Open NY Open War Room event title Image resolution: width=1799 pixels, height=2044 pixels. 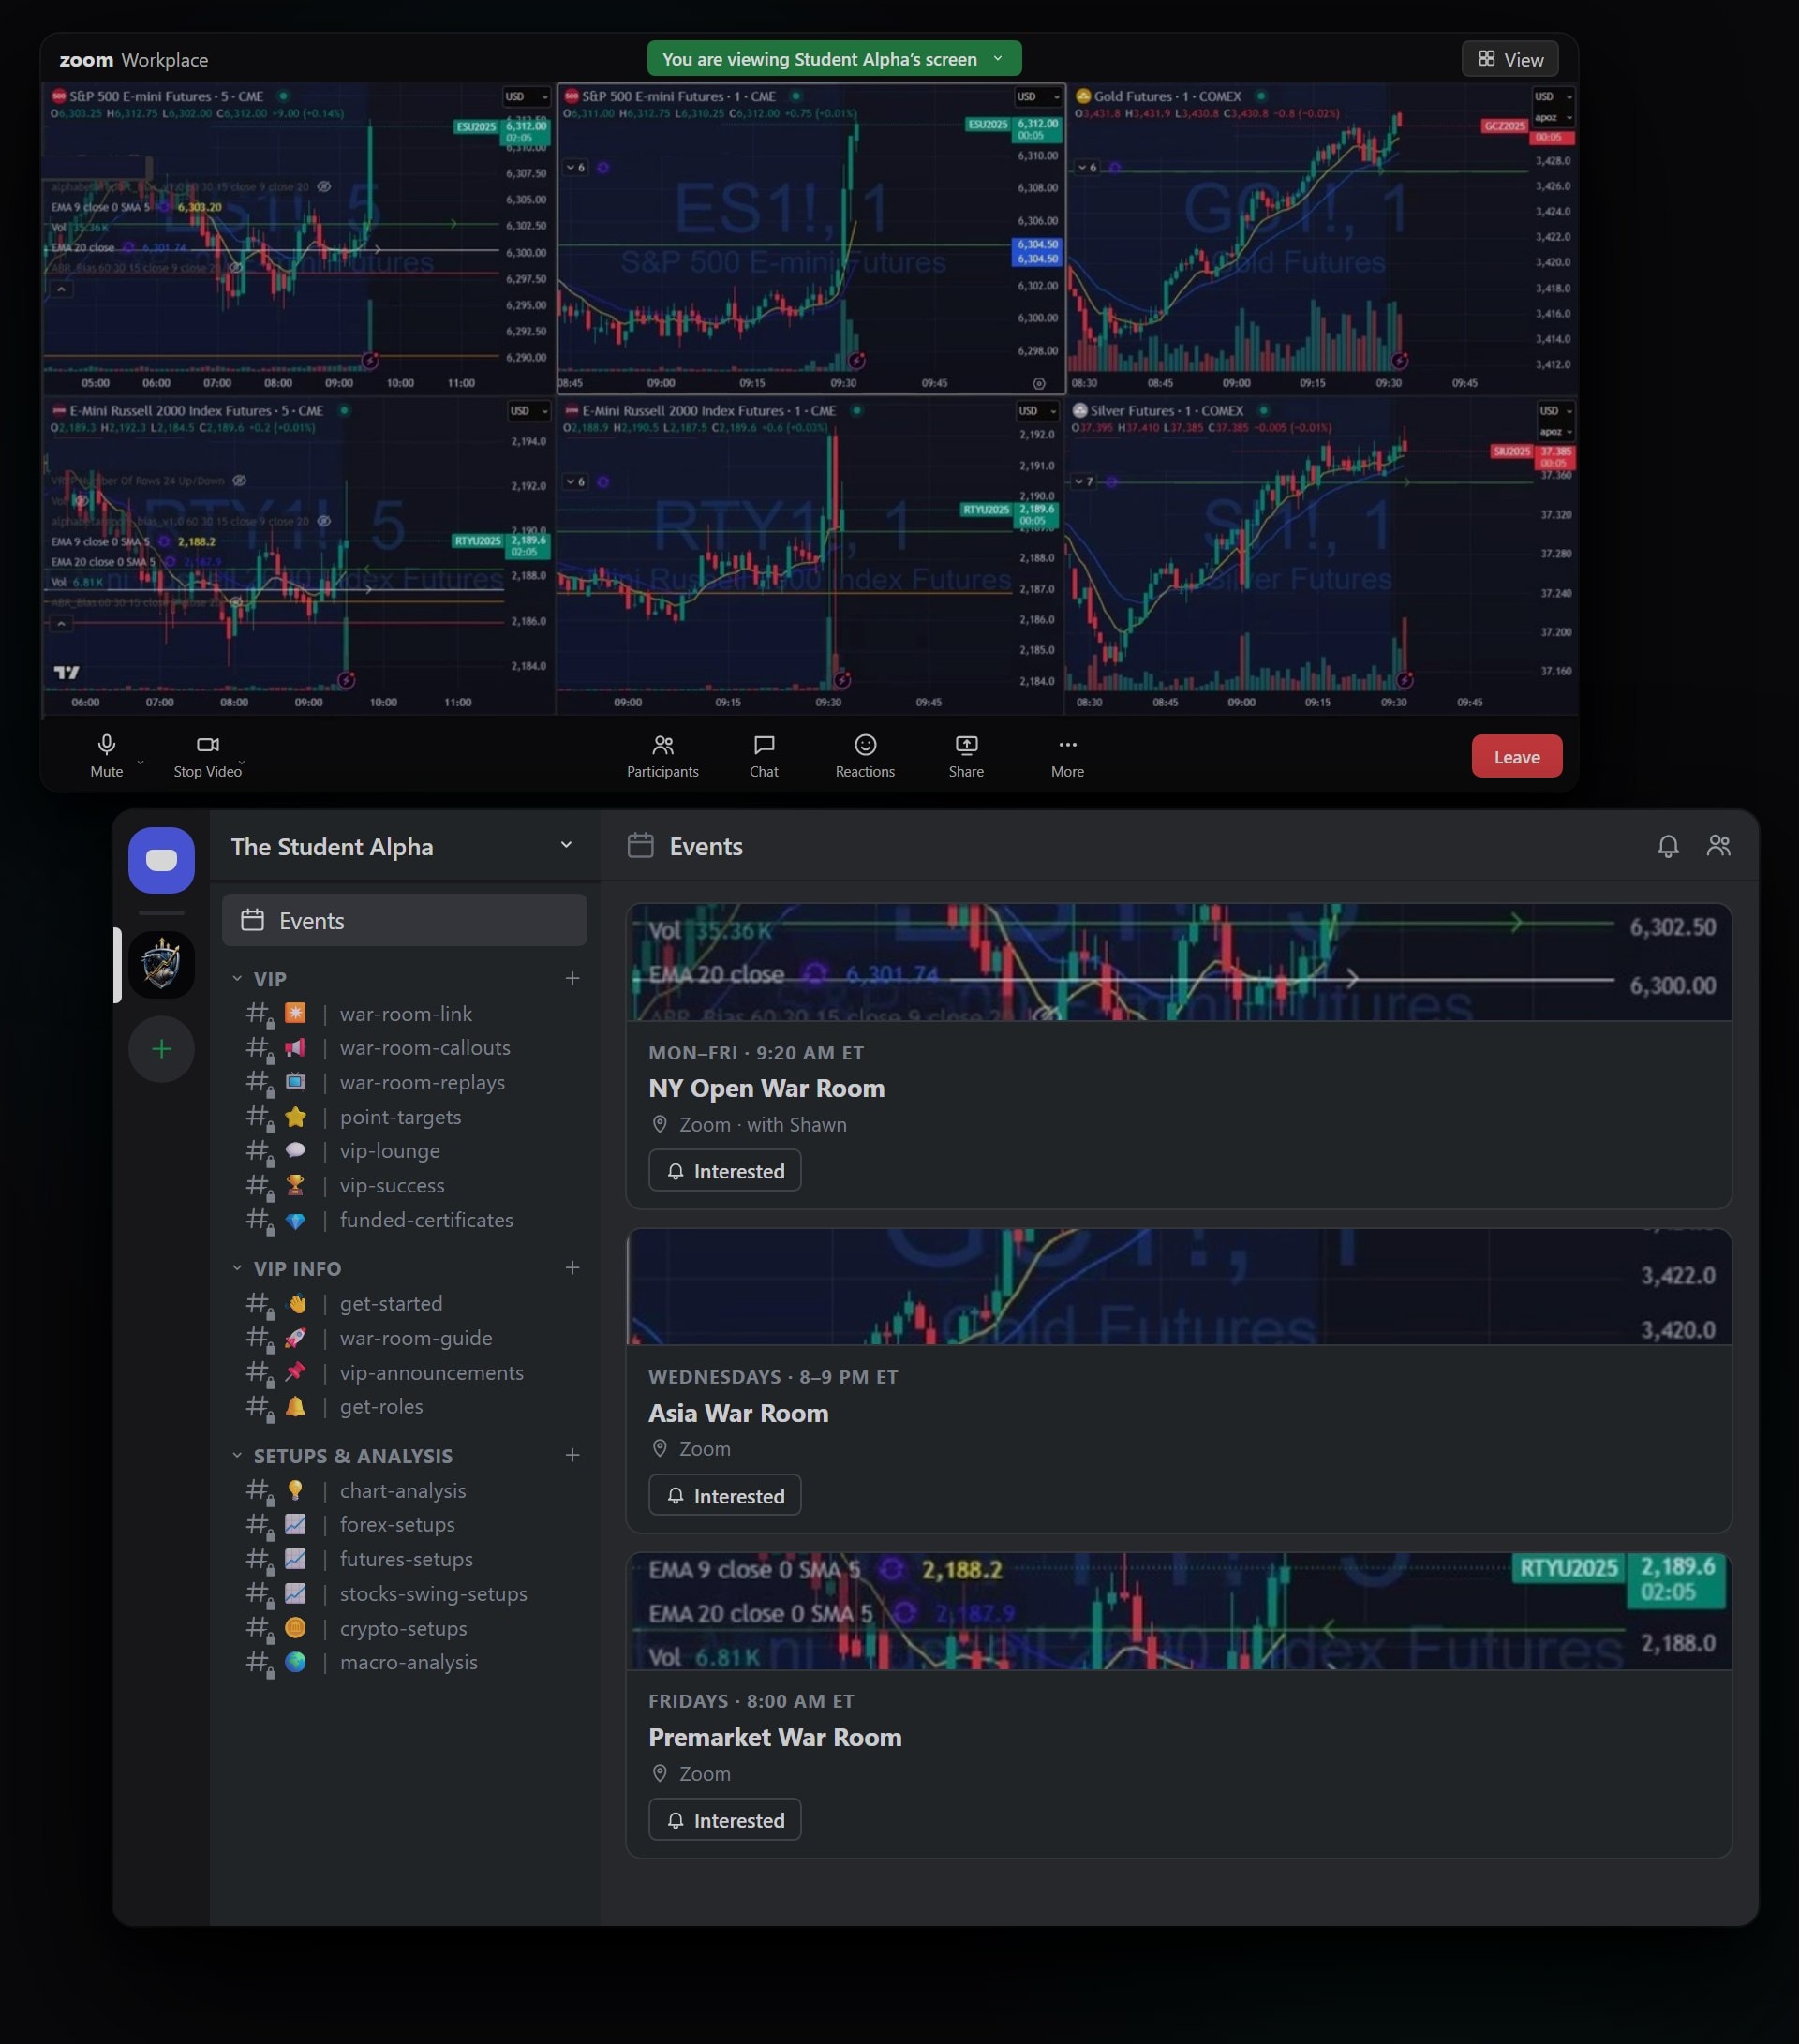(766, 1089)
